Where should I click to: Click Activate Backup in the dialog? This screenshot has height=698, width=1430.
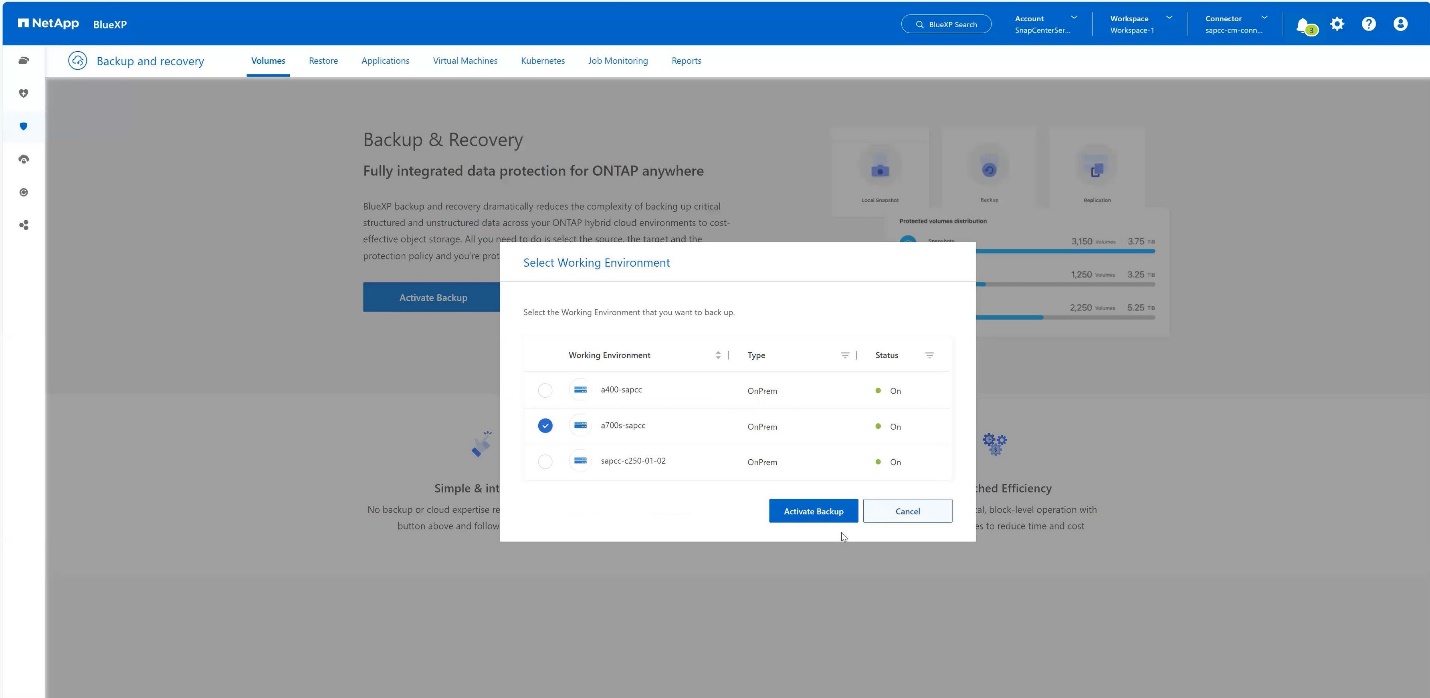pyautogui.click(x=813, y=511)
